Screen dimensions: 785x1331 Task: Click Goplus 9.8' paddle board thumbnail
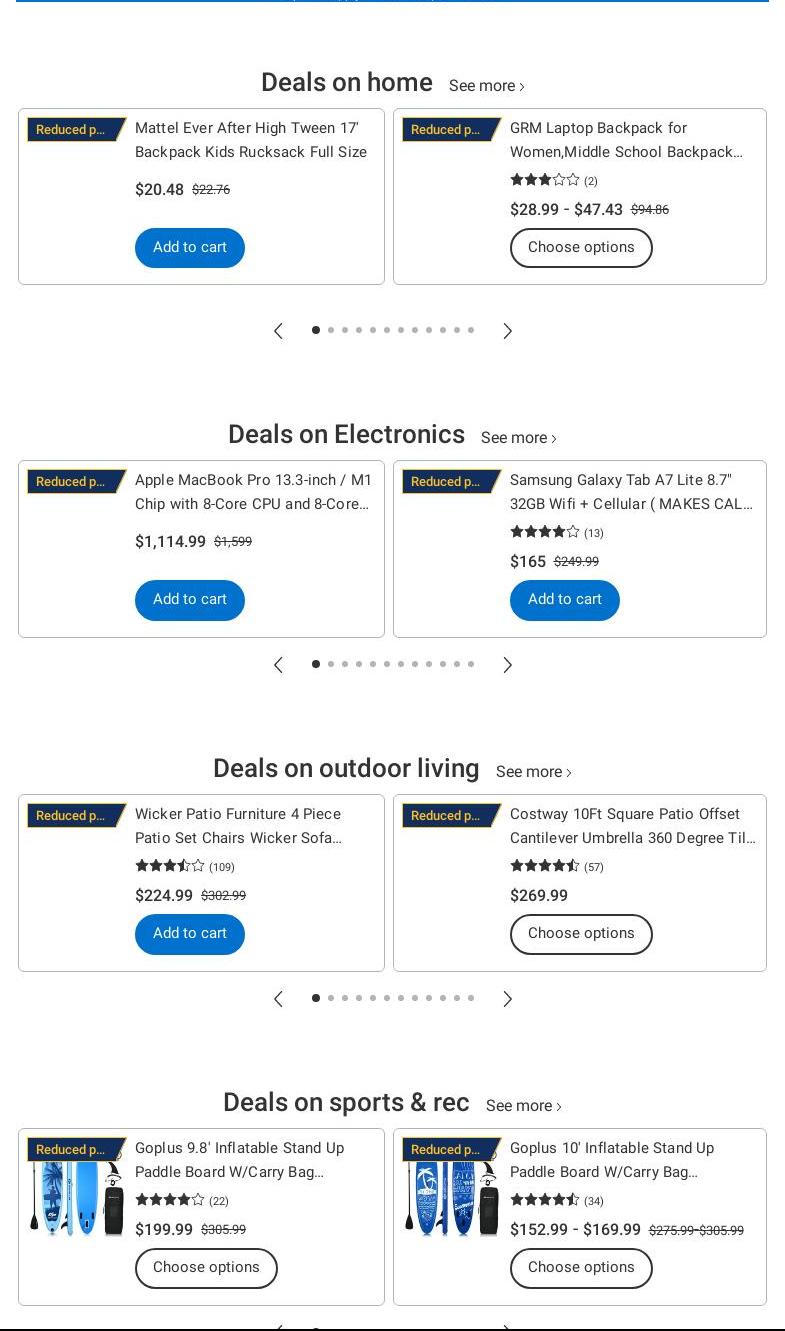76,1197
